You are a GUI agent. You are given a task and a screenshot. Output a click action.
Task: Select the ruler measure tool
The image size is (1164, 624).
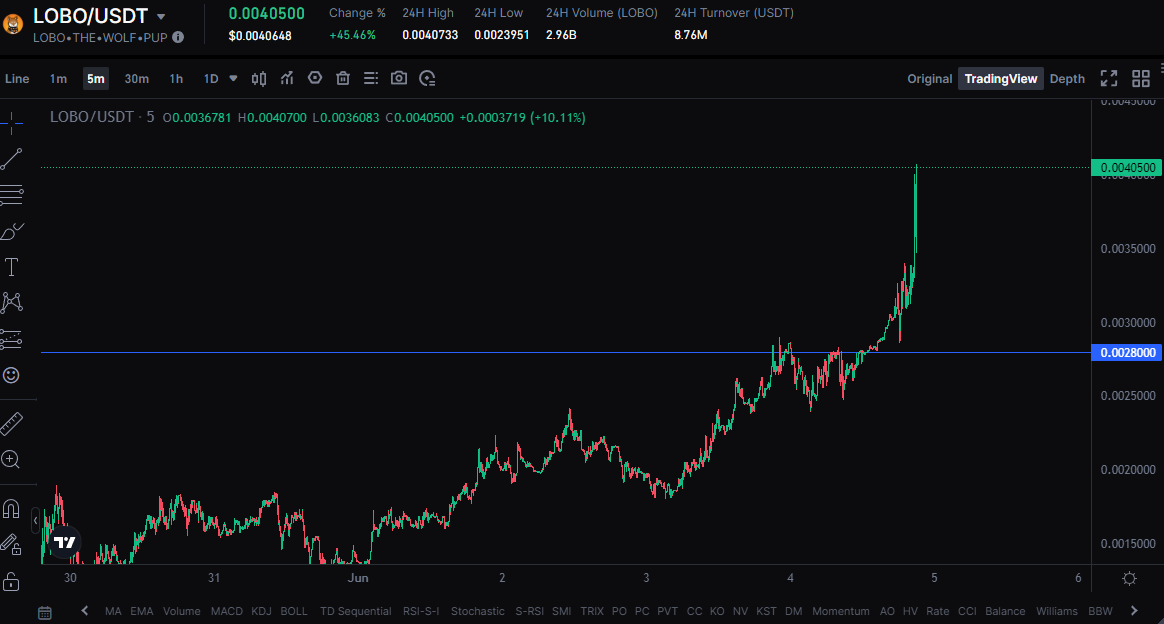[11, 424]
